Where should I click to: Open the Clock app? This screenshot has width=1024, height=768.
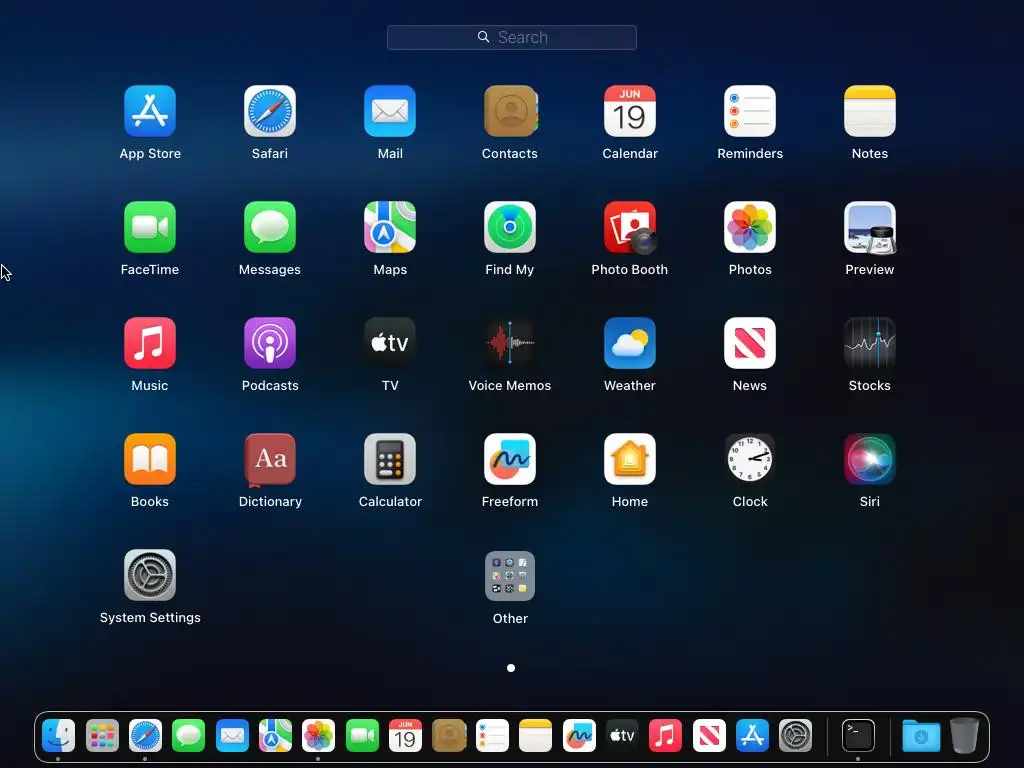(750, 459)
